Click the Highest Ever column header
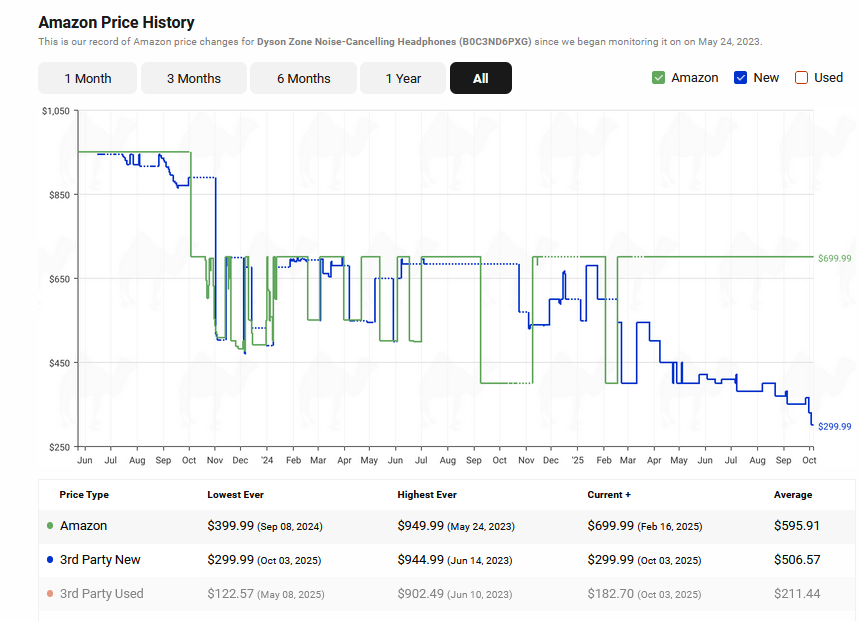The image size is (861, 621). pos(428,495)
